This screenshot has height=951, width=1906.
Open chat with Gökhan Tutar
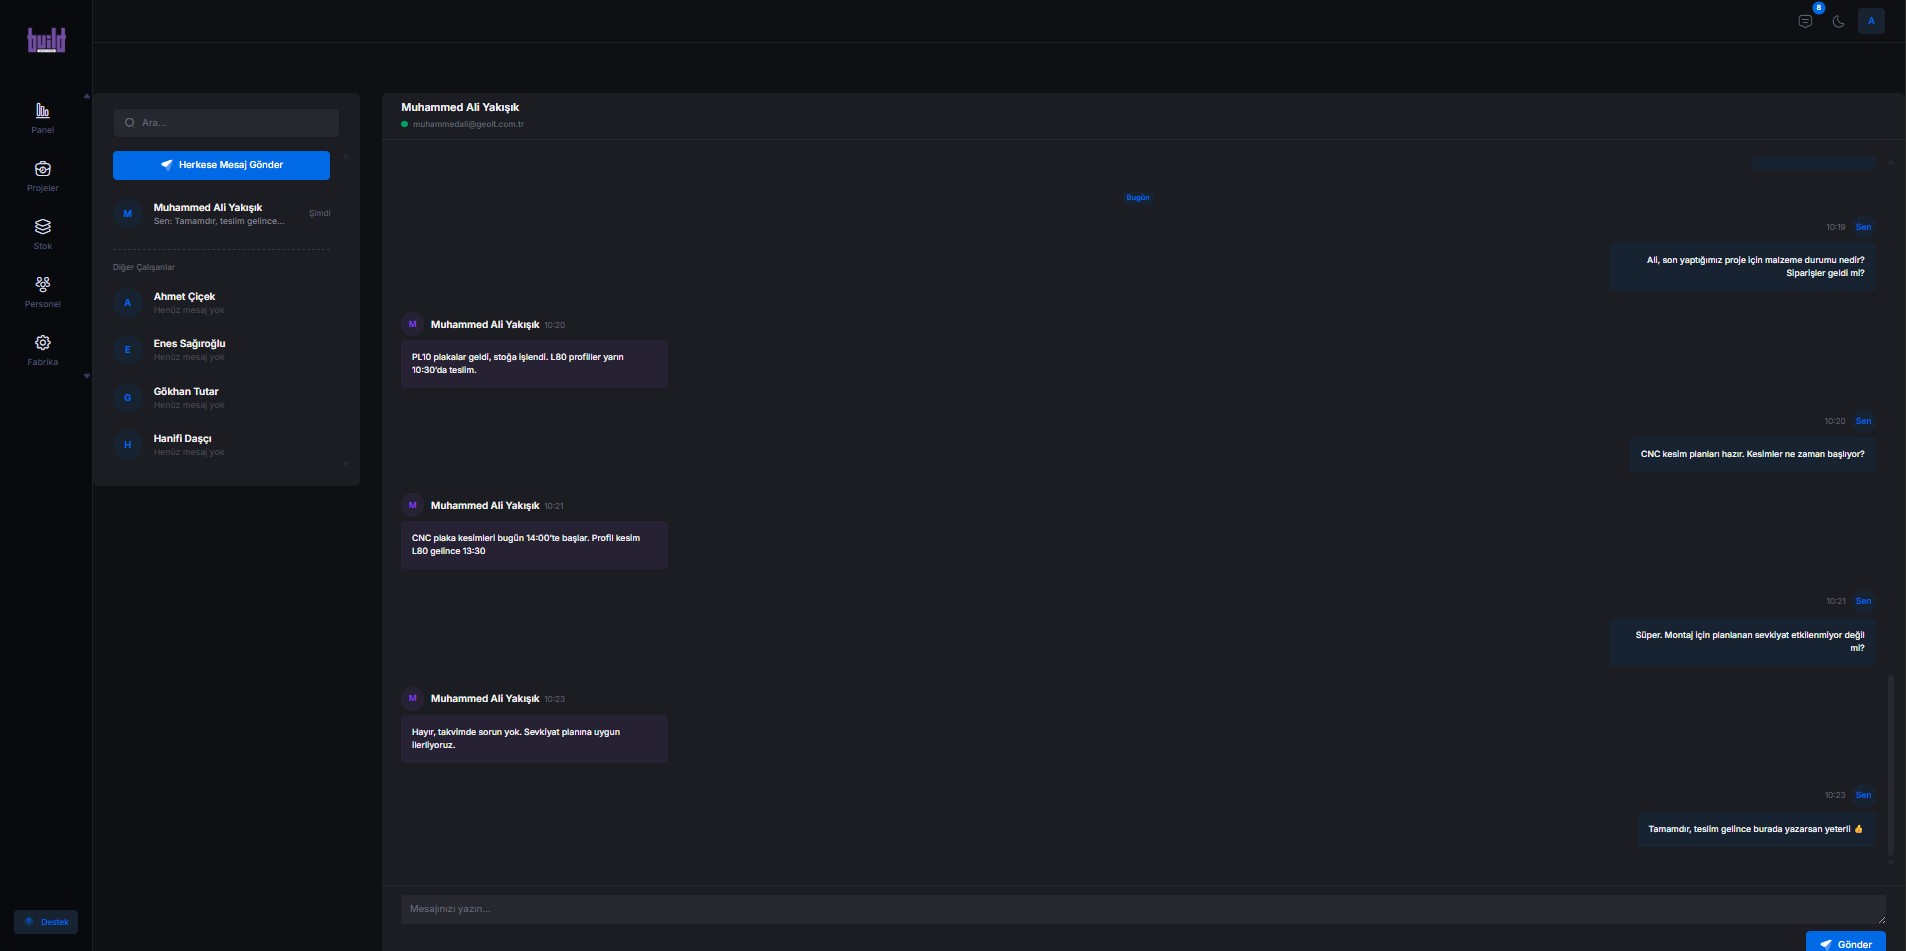click(221, 397)
